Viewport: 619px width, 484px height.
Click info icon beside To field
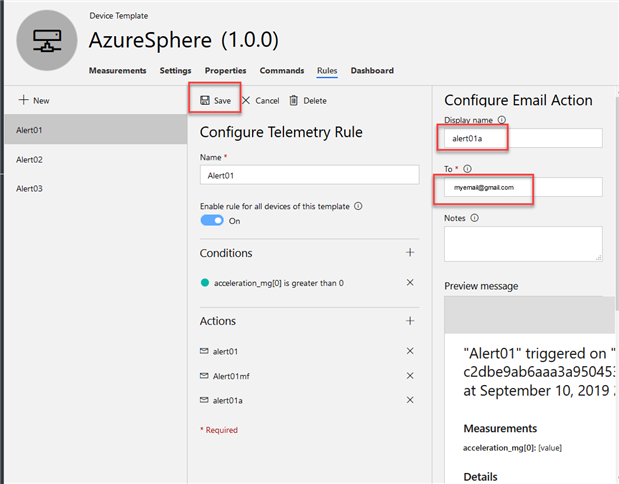[467, 169]
